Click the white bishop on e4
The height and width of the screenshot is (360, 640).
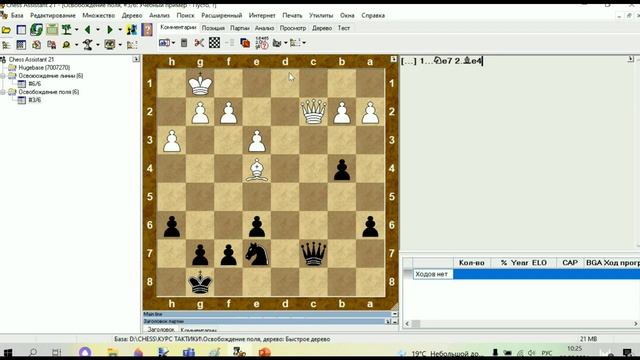[257, 169]
